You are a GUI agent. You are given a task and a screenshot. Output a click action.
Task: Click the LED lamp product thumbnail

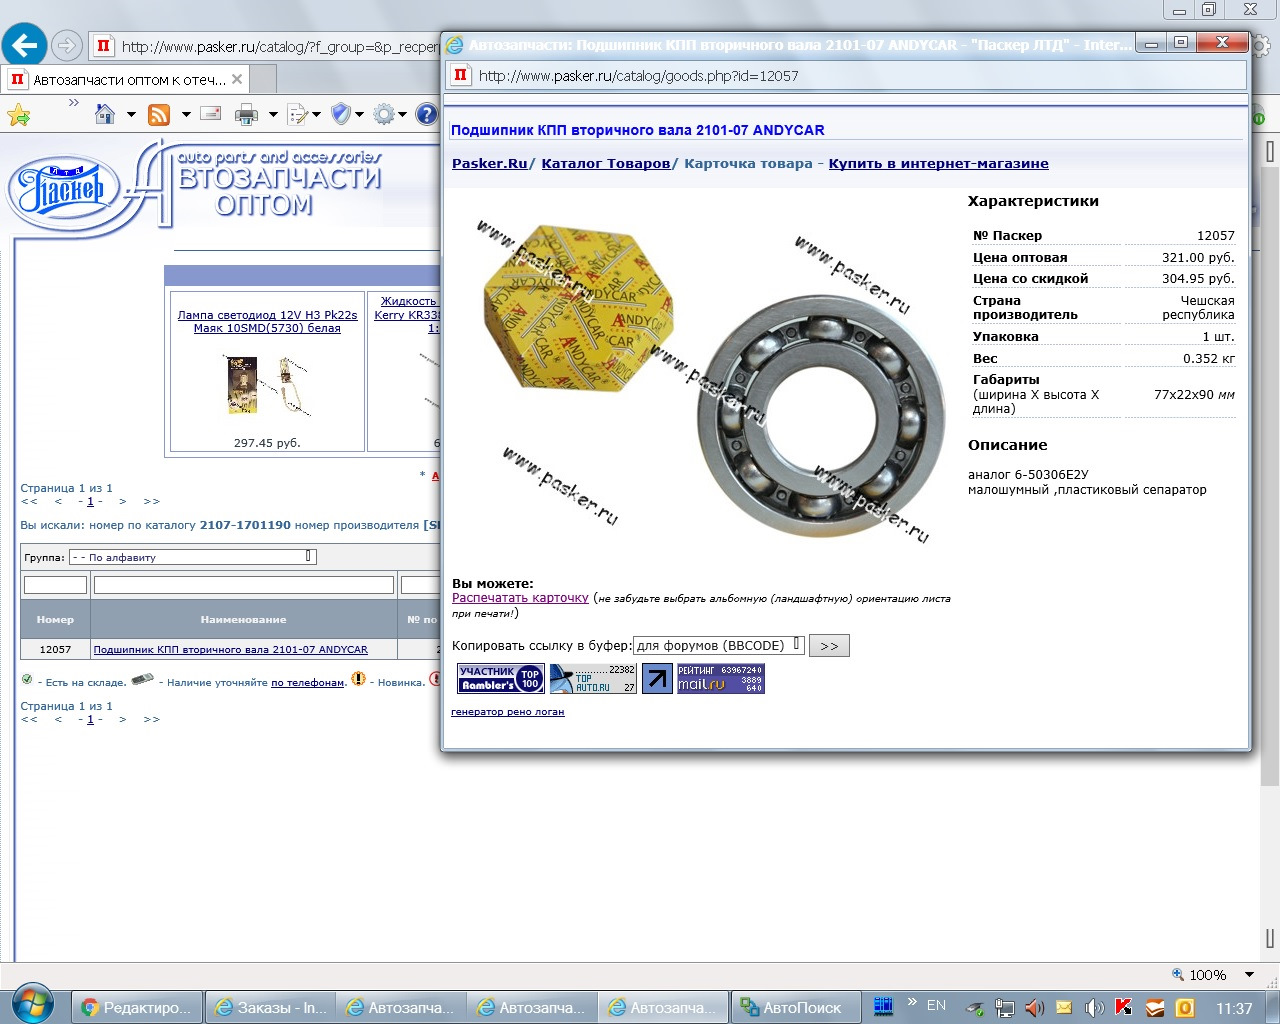click(x=267, y=386)
